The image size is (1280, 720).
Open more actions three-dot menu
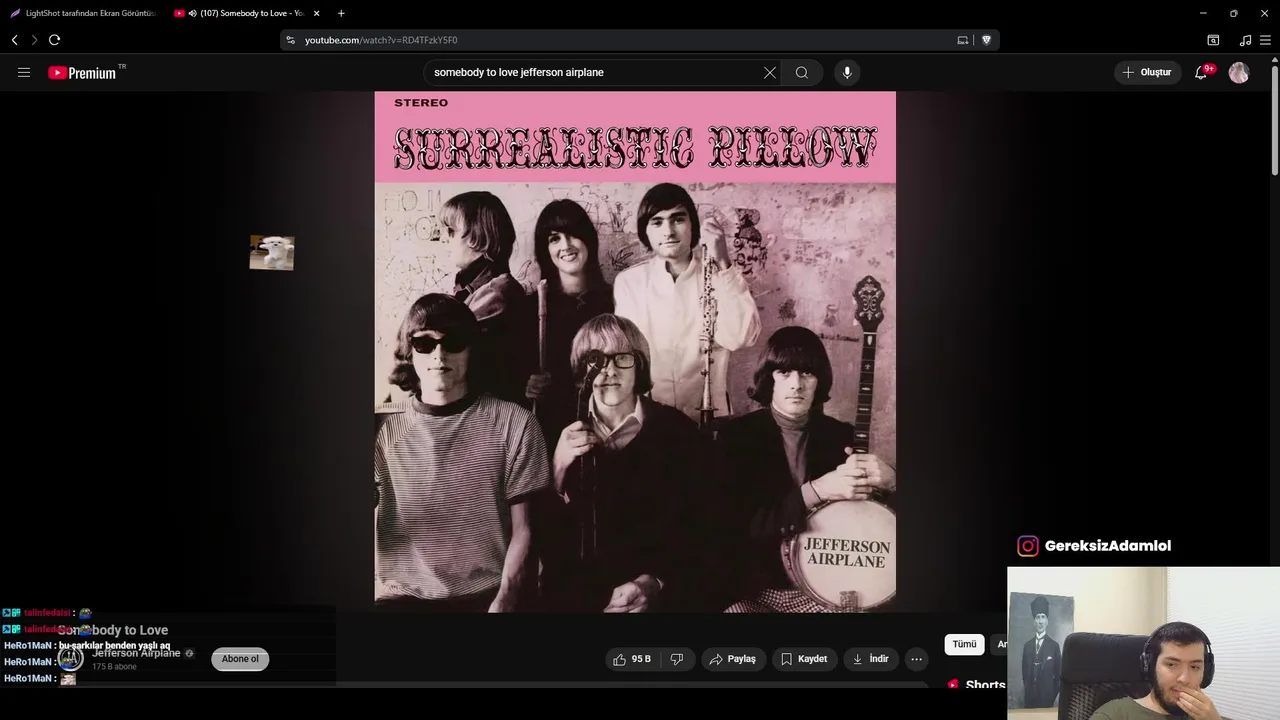(x=916, y=659)
